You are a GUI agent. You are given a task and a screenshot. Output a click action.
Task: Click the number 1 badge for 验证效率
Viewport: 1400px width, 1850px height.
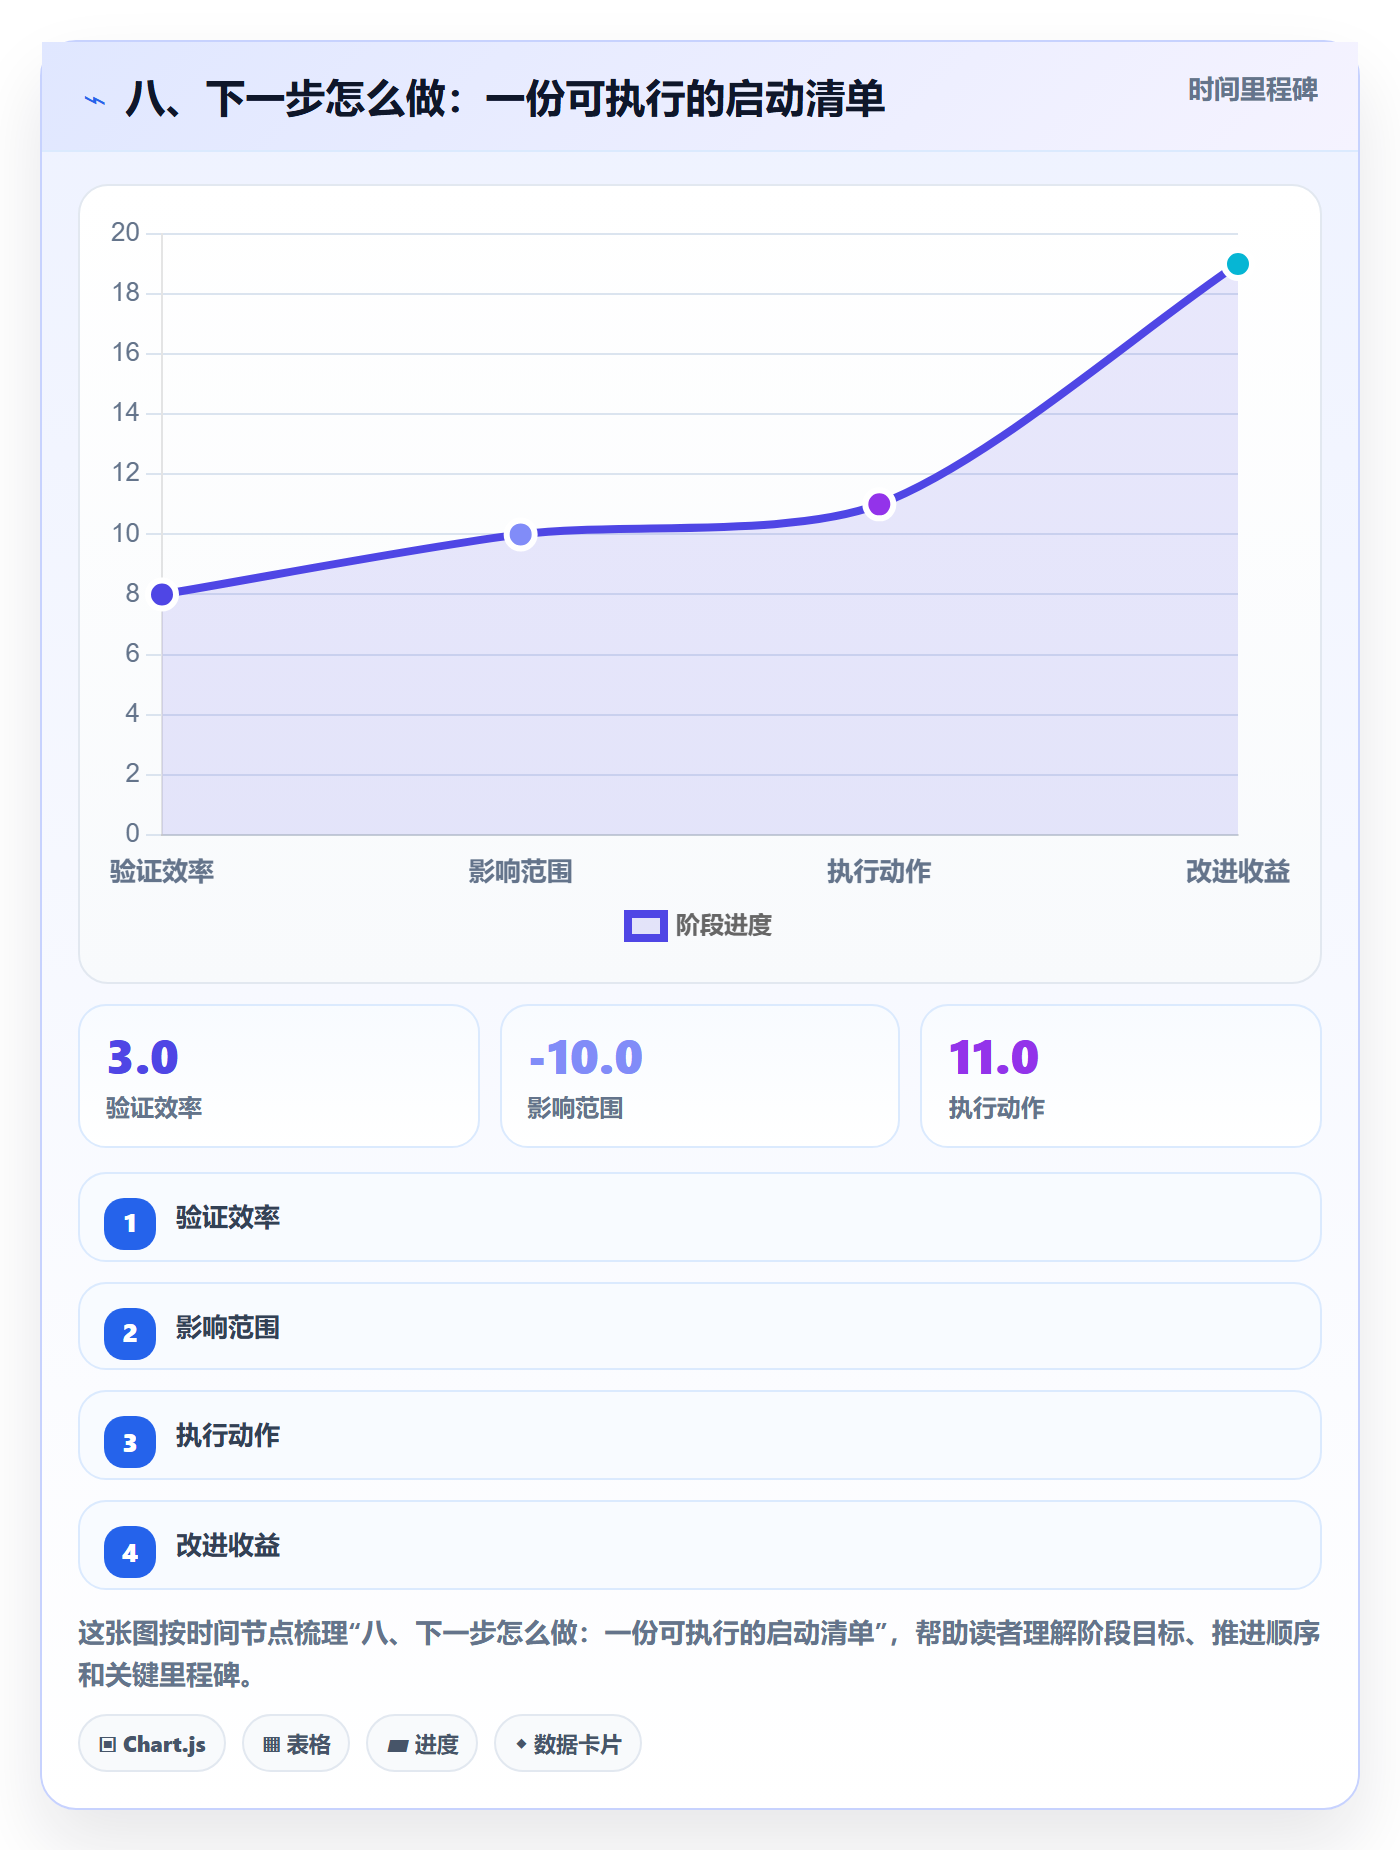pyautogui.click(x=130, y=1223)
